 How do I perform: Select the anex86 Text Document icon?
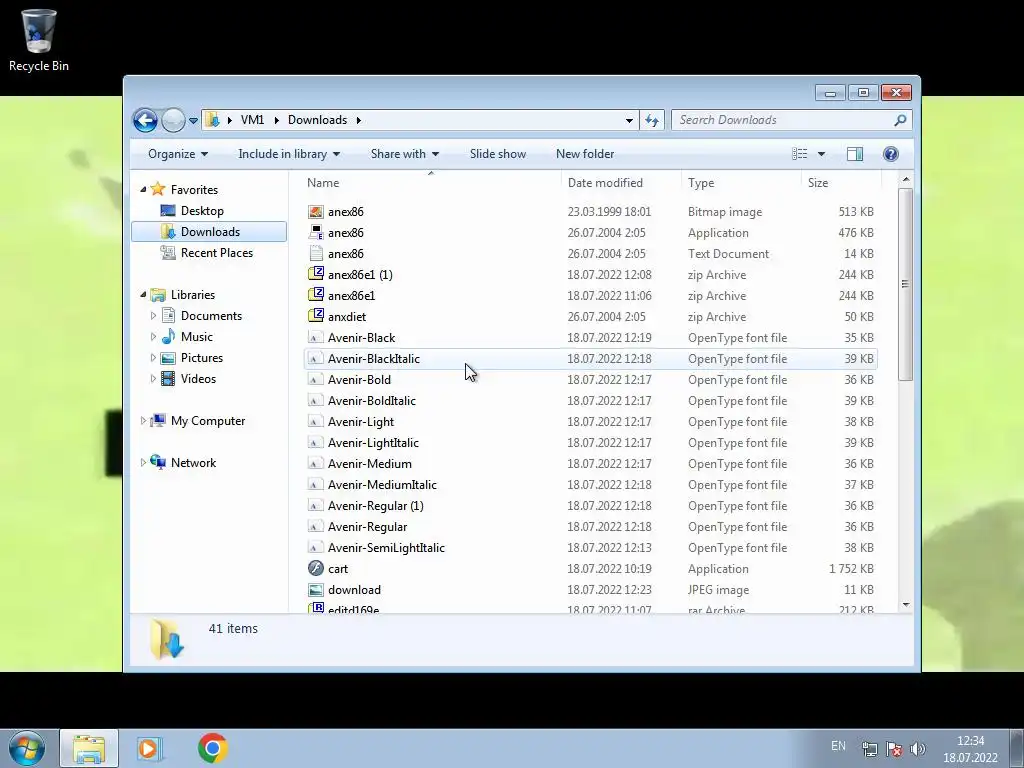click(x=315, y=253)
